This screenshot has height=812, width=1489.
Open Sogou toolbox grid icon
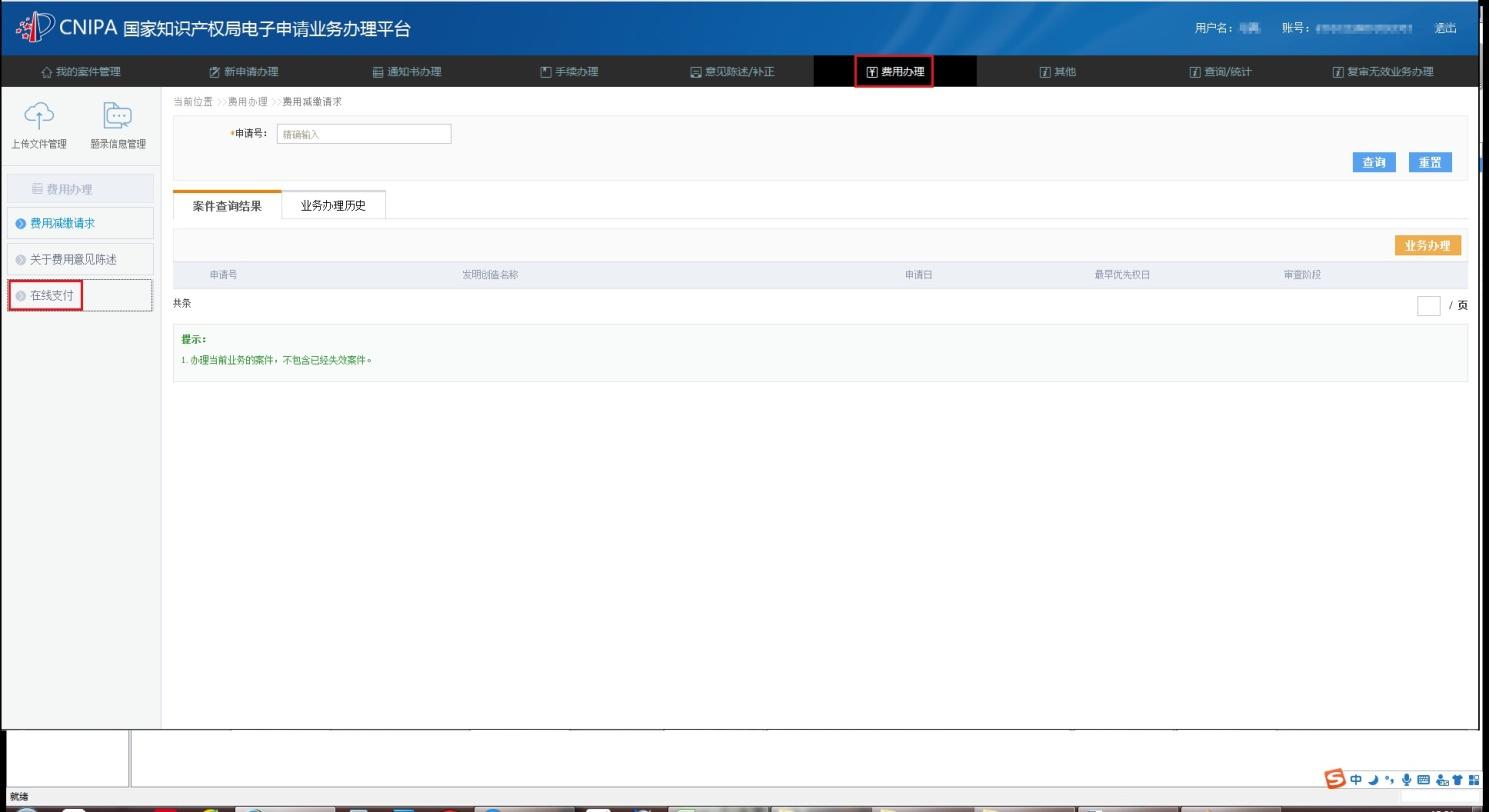[x=1474, y=779]
